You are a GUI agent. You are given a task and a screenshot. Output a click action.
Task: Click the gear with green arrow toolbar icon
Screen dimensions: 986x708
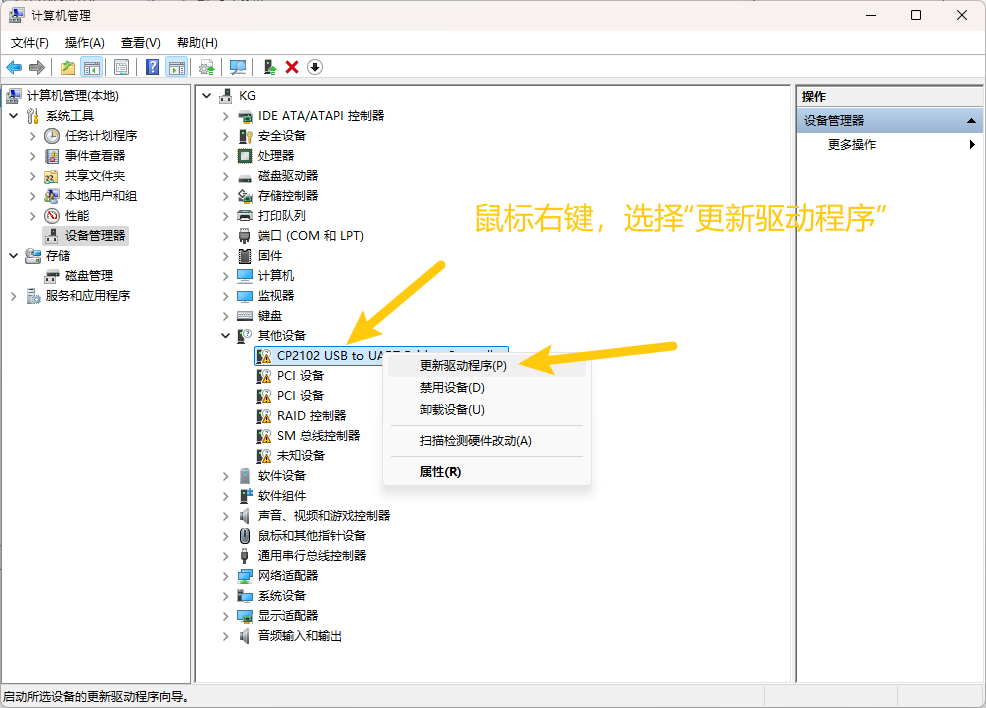(207, 67)
